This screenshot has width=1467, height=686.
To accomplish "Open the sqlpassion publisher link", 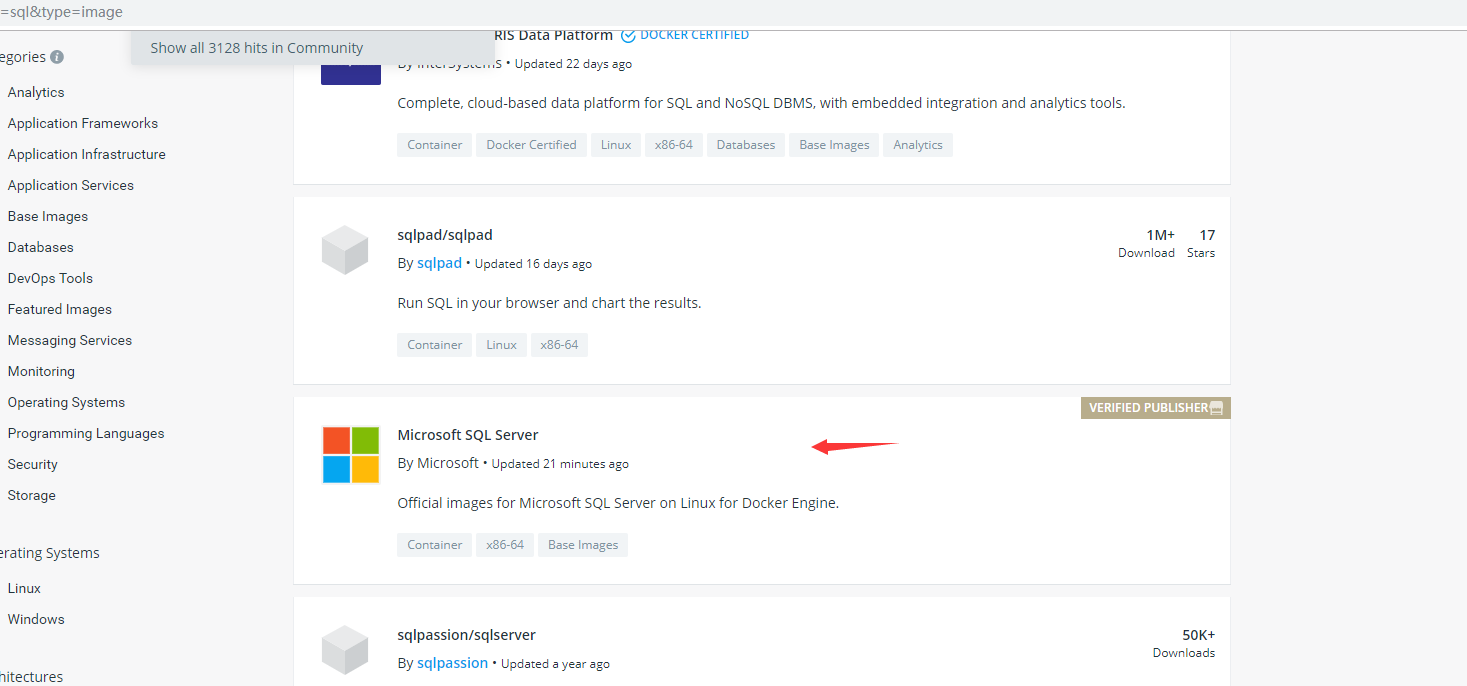I will [x=452, y=663].
